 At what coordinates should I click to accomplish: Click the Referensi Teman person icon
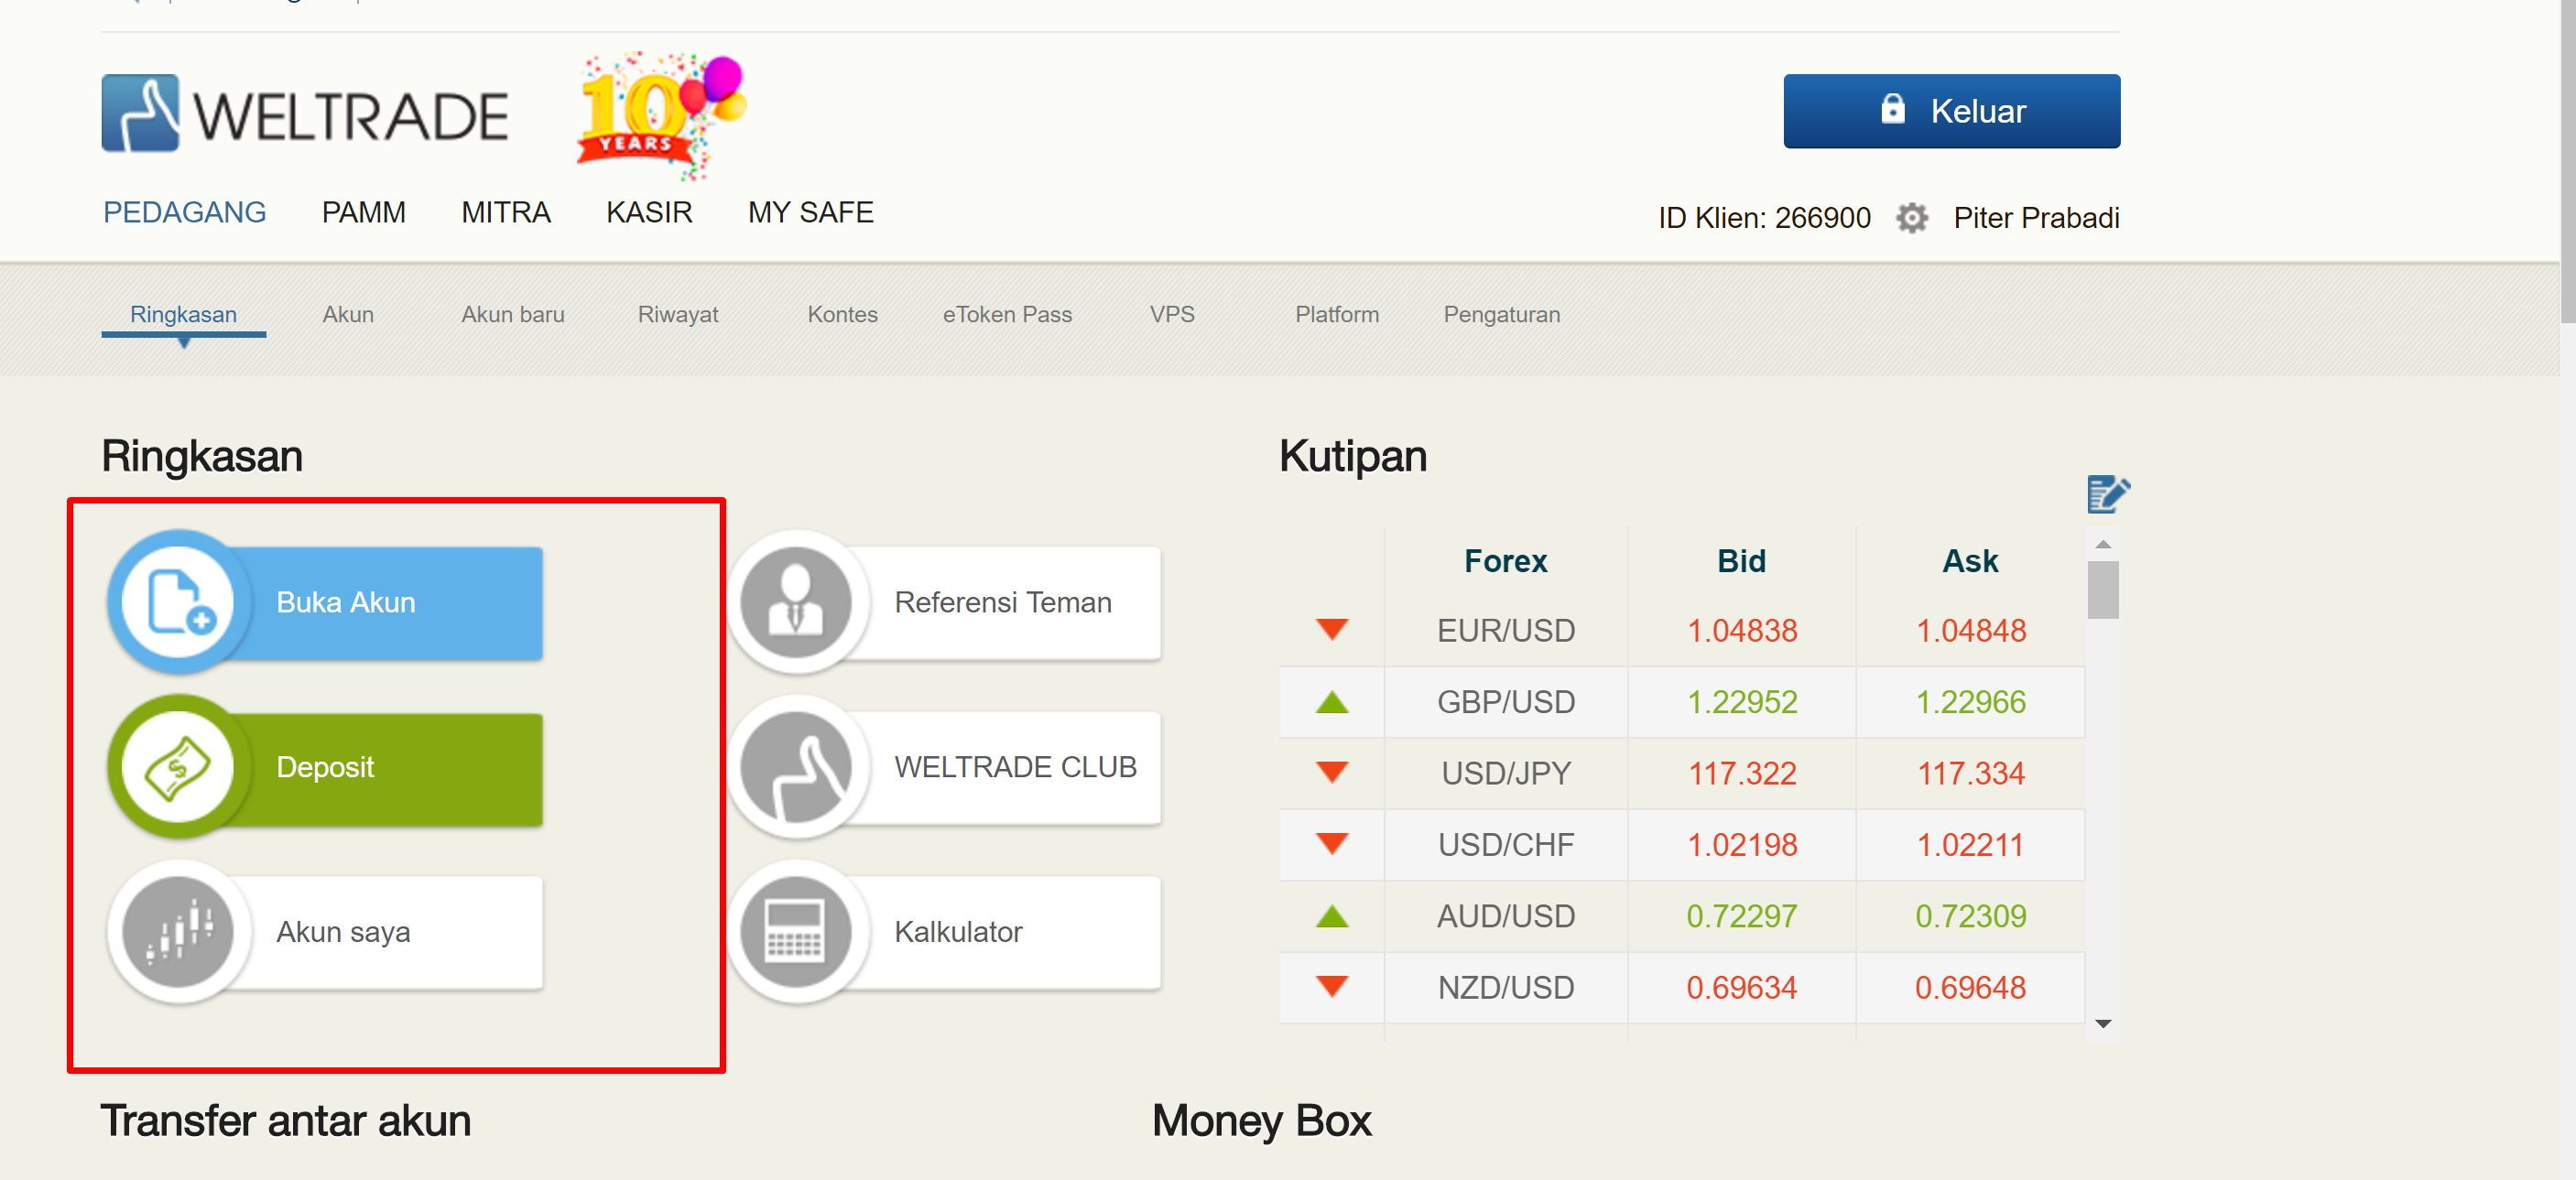pos(796,602)
